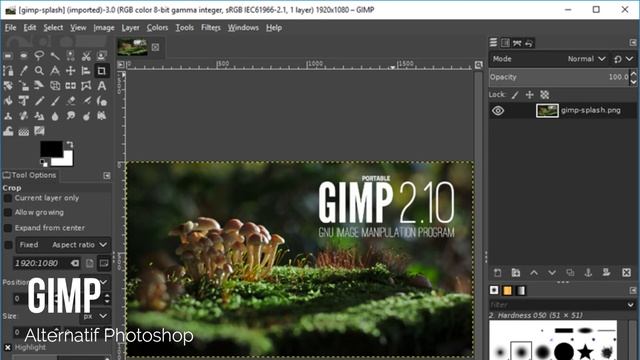Enable Expand from center checkbox
The width and height of the screenshot is (640, 360).
pos(8,228)
